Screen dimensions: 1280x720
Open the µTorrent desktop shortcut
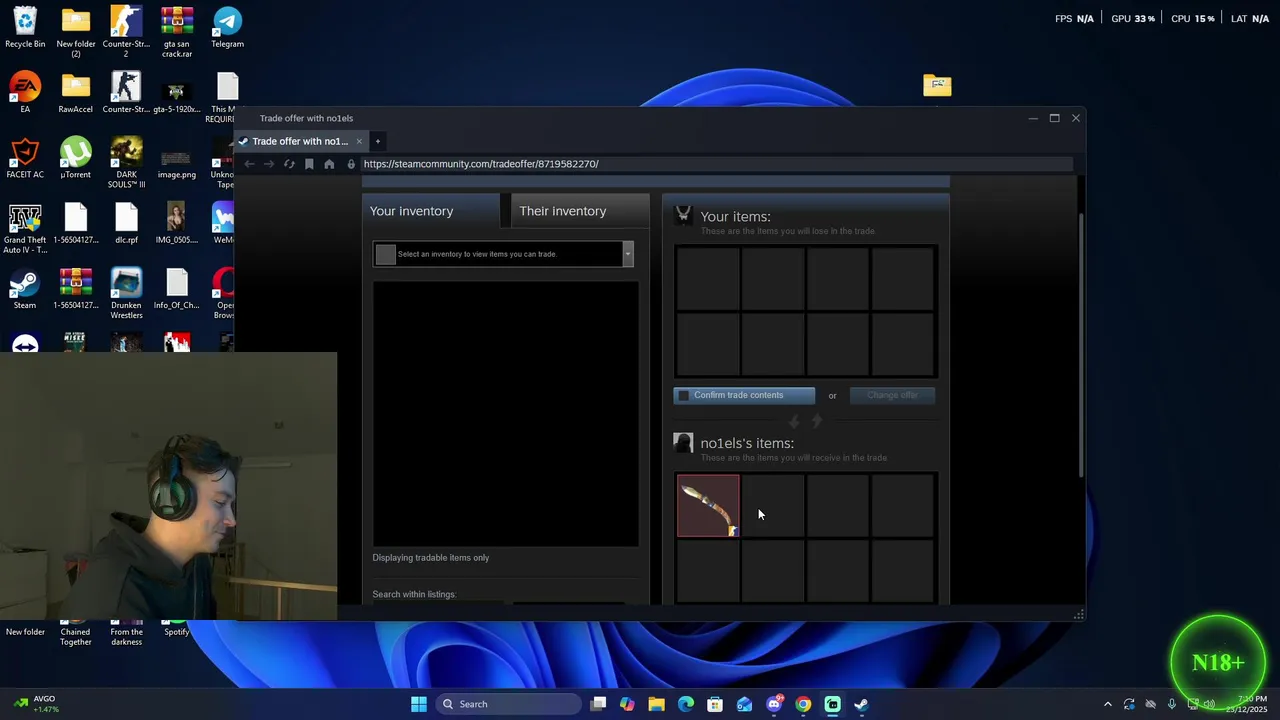click(75, 158)
